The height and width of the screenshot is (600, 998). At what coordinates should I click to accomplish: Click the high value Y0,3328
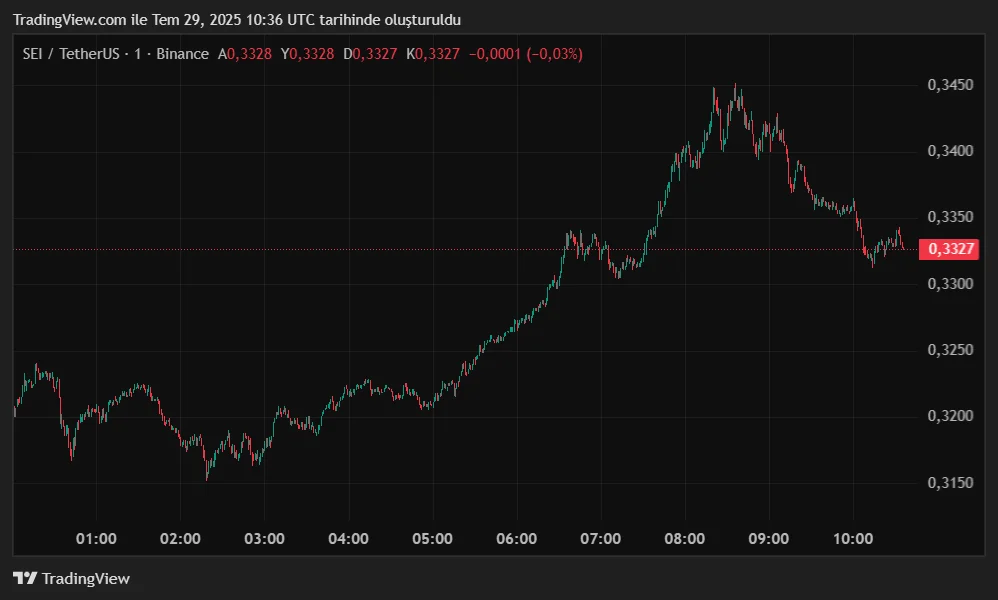(307, 54)
